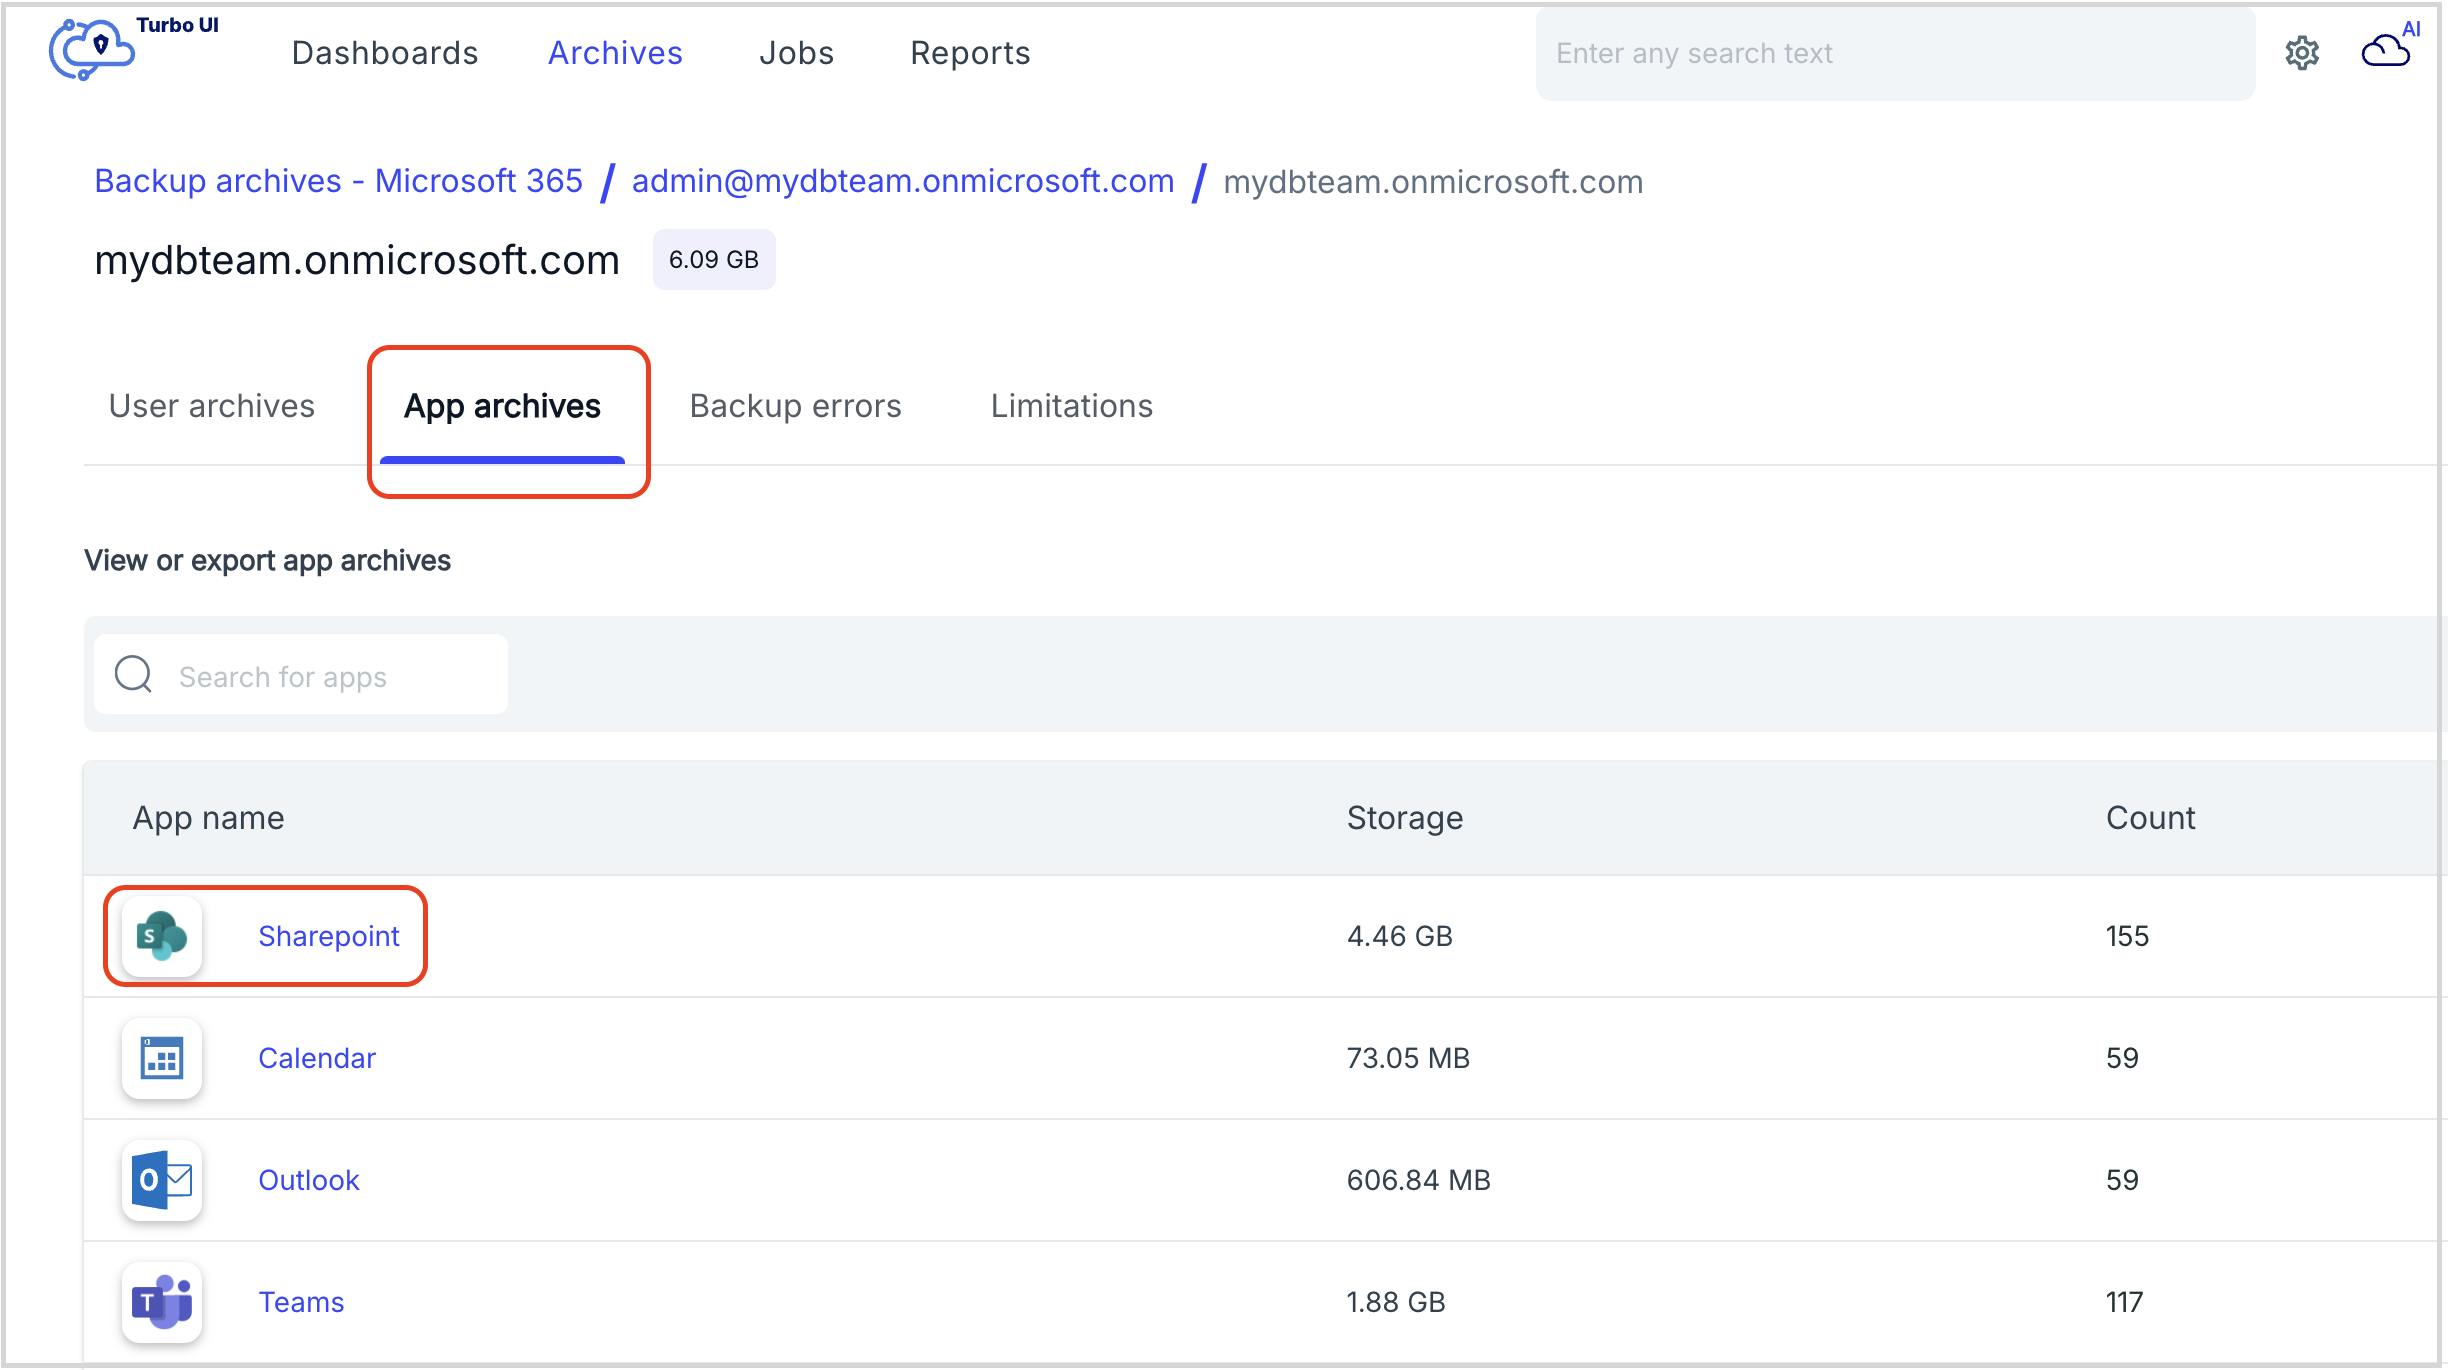Screen dimensions: 2448x1370
Task: Click the current breadcrumb mydbteam.onmicrosoft.com
Action: [1433, 182]
